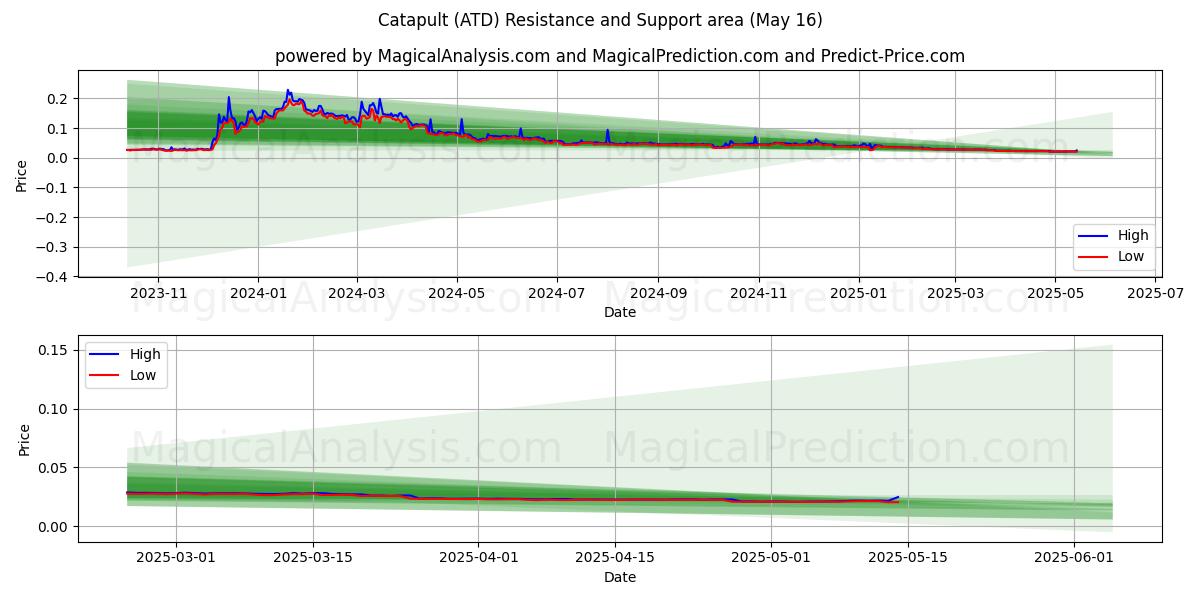Click the '2025-06-01' date tick label

[1074, 558]
